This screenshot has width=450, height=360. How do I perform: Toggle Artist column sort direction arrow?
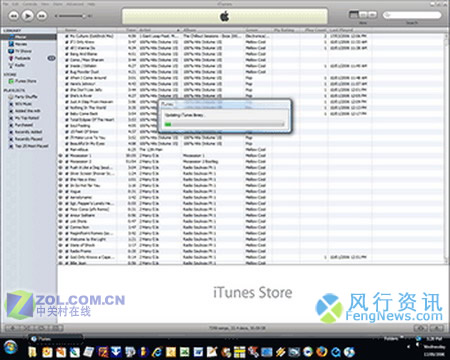pyautogui.click(x=178, y=30)
